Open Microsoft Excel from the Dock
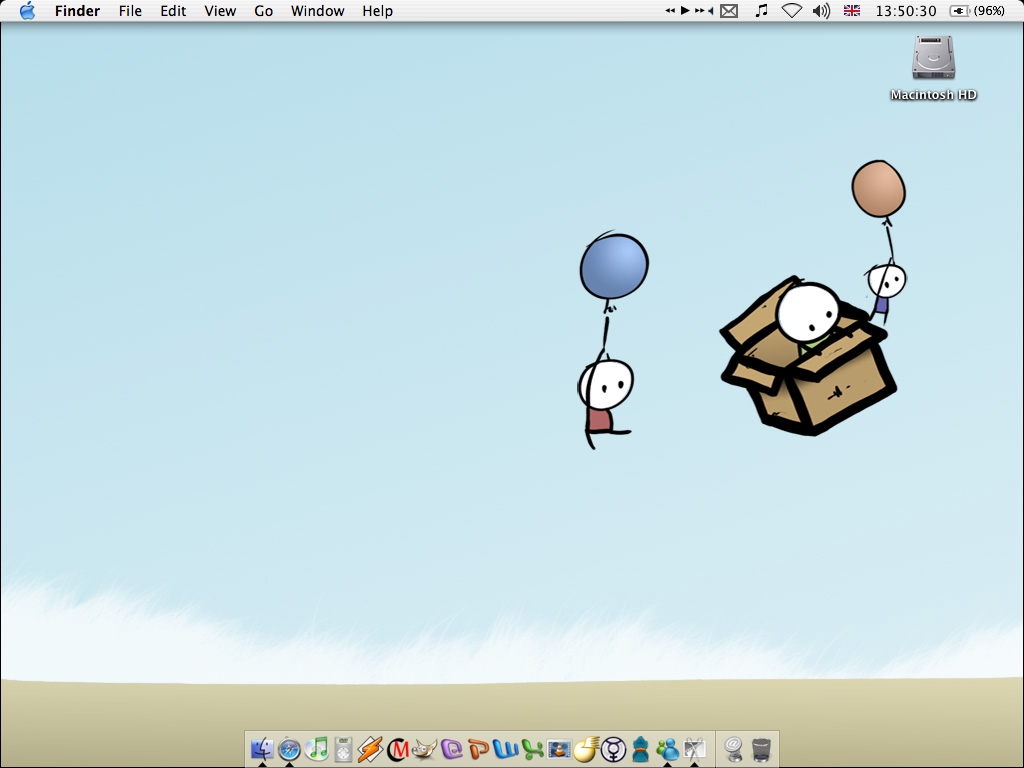This screenshot has height=768, width=1024. (532, 748)
